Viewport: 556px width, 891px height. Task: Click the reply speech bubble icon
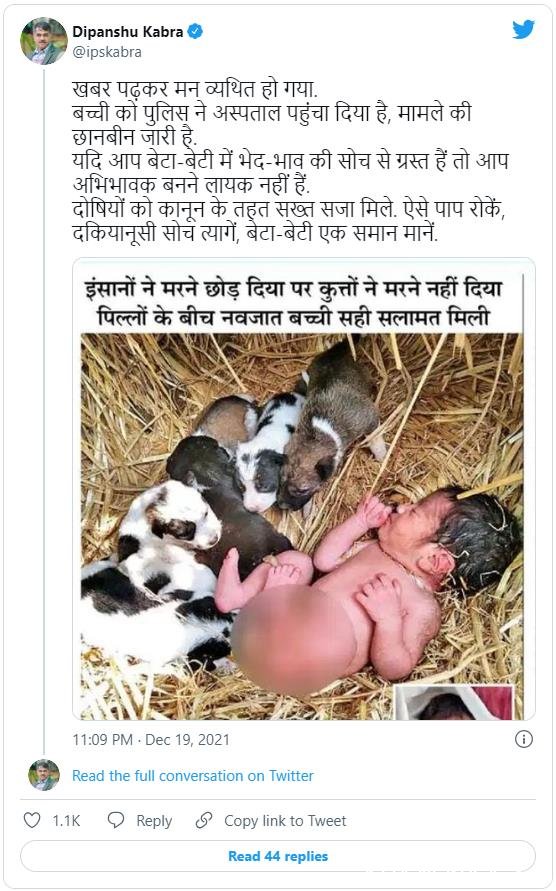pyautogui.click(x=116, y=820)
